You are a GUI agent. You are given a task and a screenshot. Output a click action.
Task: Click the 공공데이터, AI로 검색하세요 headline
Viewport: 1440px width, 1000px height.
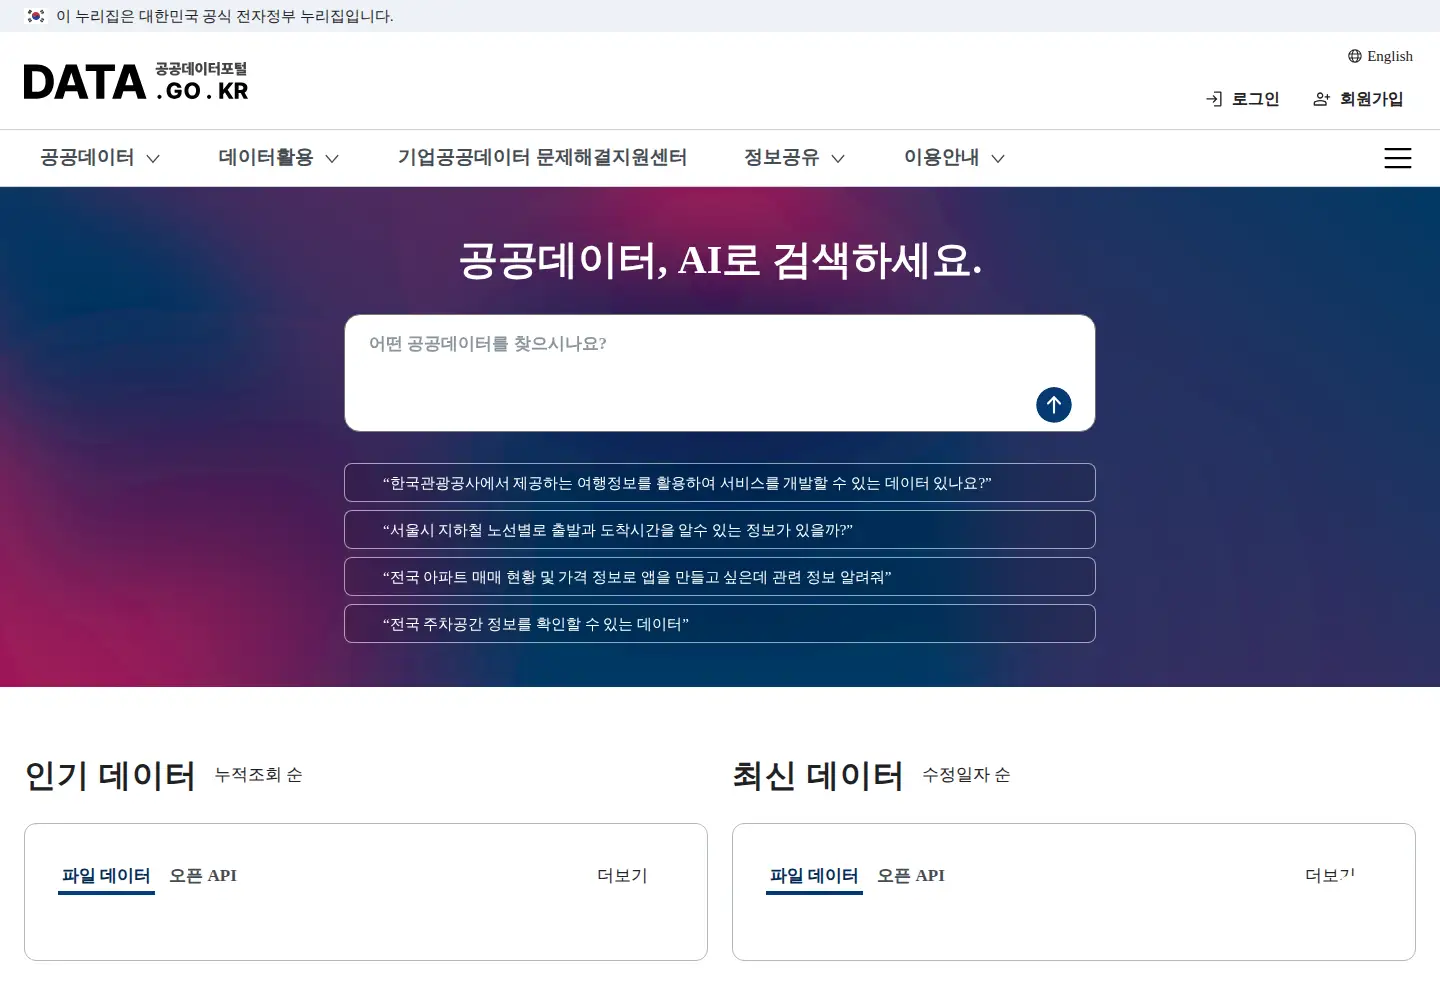click(x=720, y=261)
